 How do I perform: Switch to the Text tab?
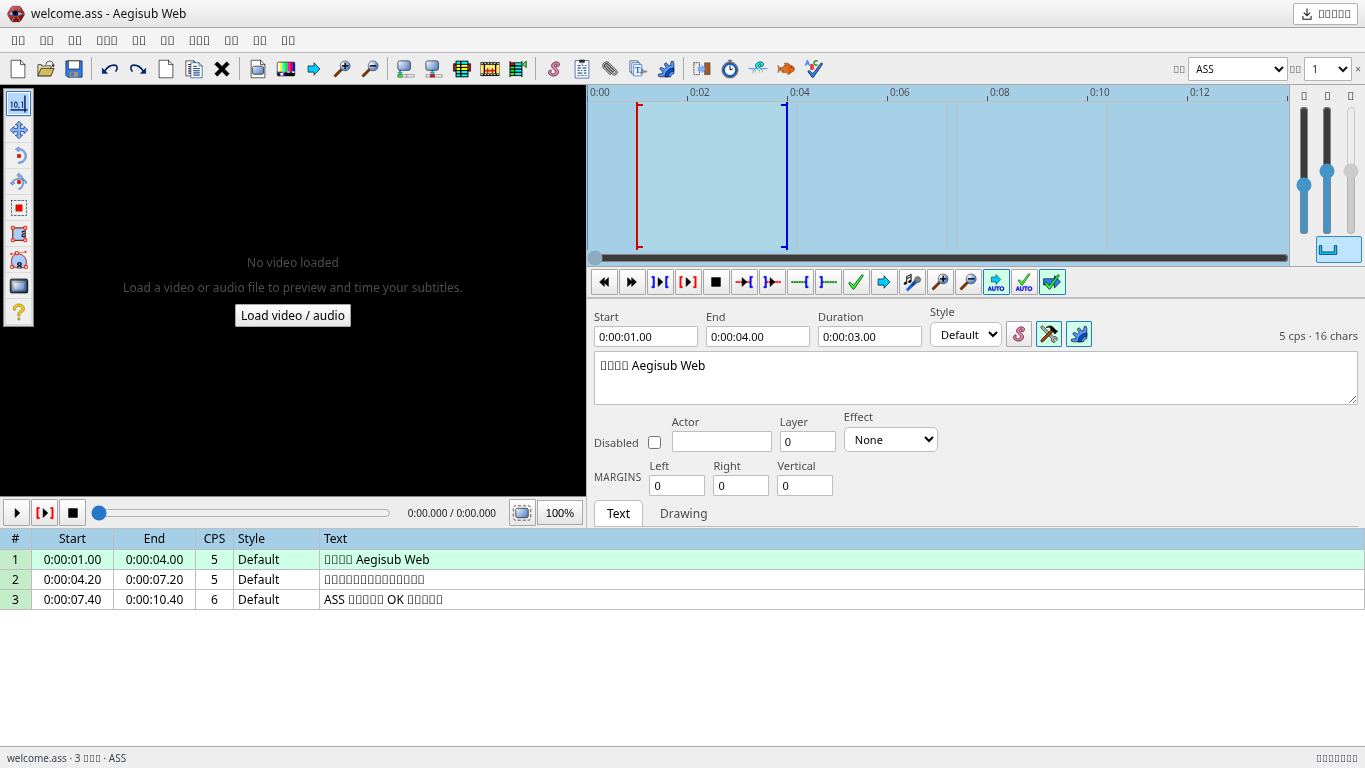[618, 513]
